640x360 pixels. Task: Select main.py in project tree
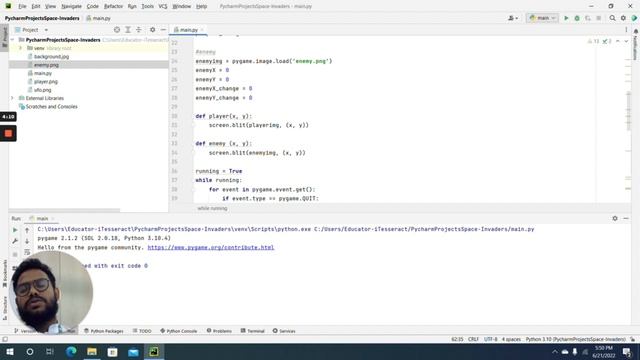(x=42, y=73)
